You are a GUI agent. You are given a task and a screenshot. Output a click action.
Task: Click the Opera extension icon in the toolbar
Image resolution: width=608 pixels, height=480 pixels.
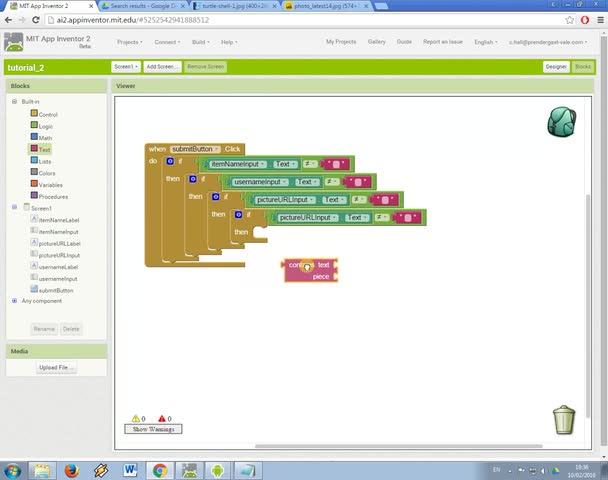tap(585, 20)
